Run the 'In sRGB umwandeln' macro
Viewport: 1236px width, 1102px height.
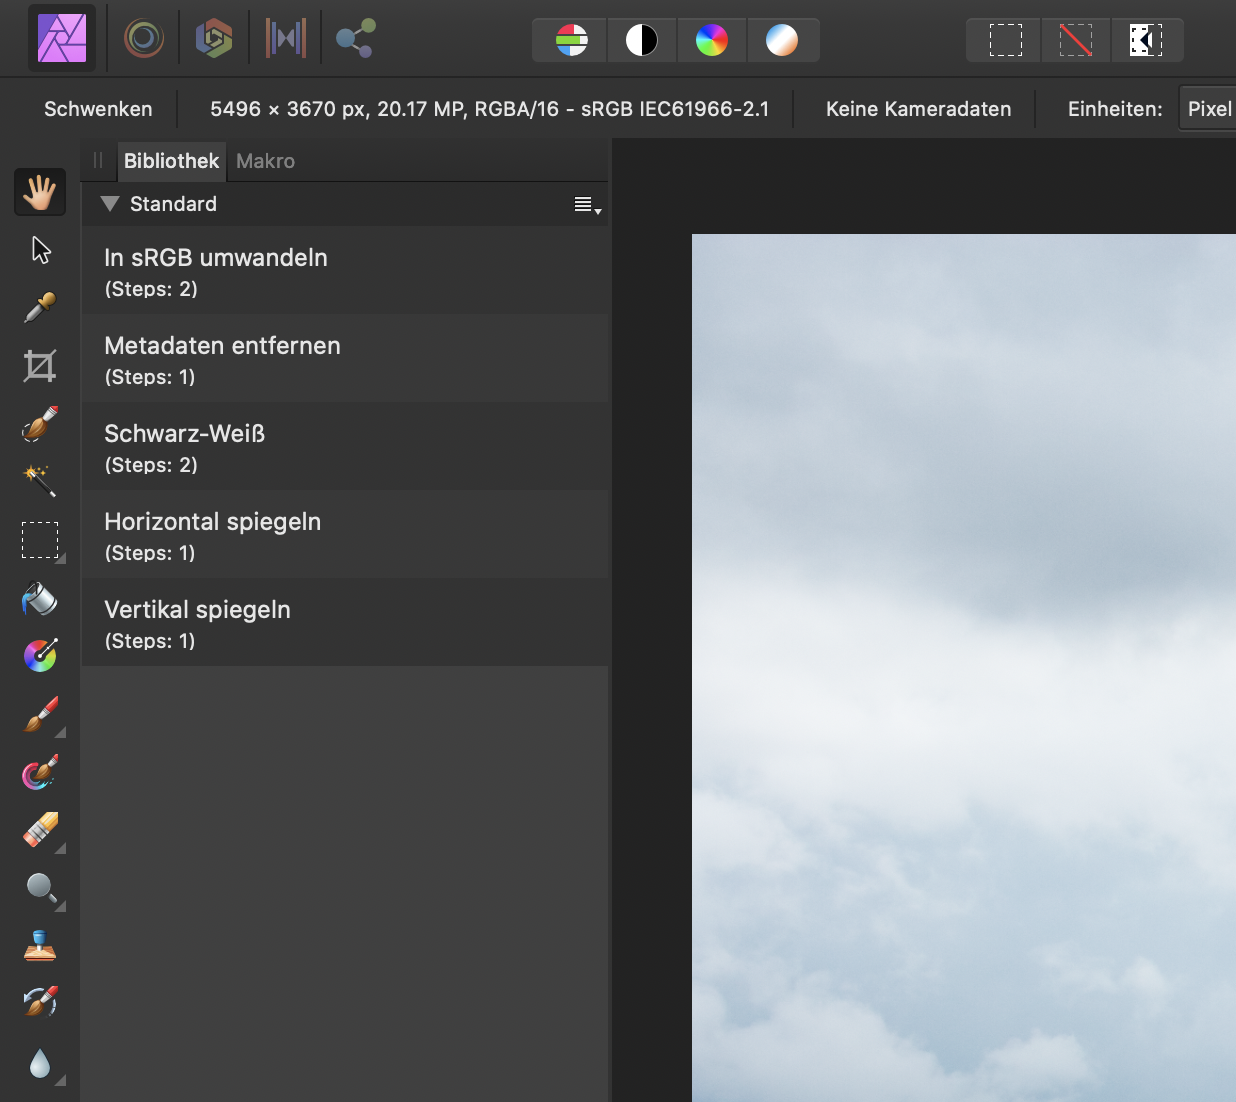click(345, 271)
